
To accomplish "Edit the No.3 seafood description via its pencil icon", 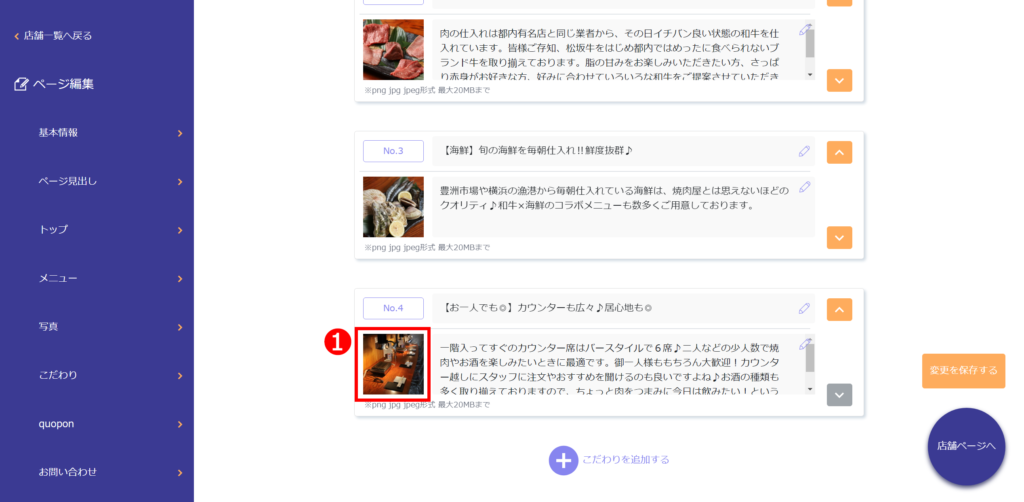I will pos(805,187).
